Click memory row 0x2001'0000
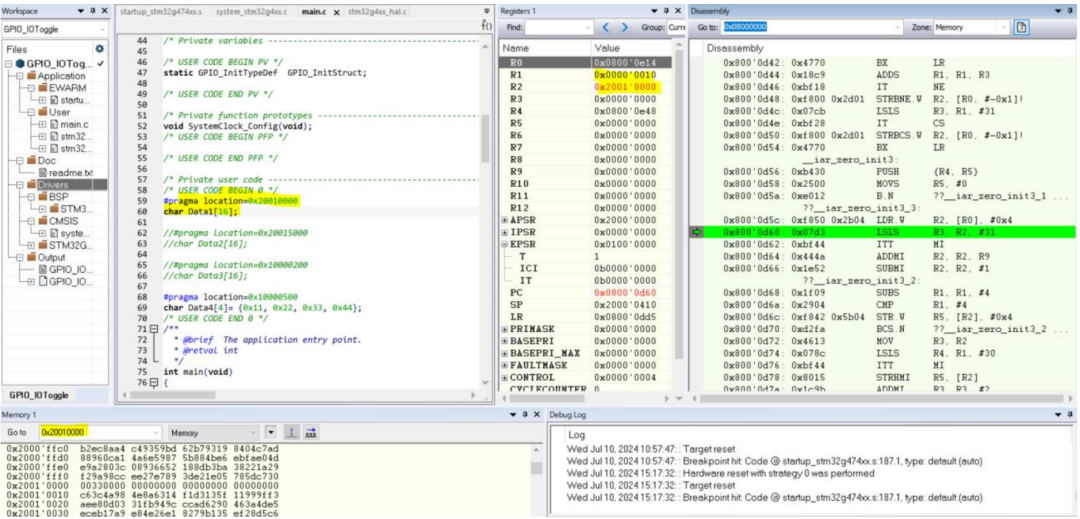The width and height of the screenshot is (1080, 519). pos(143,485)
